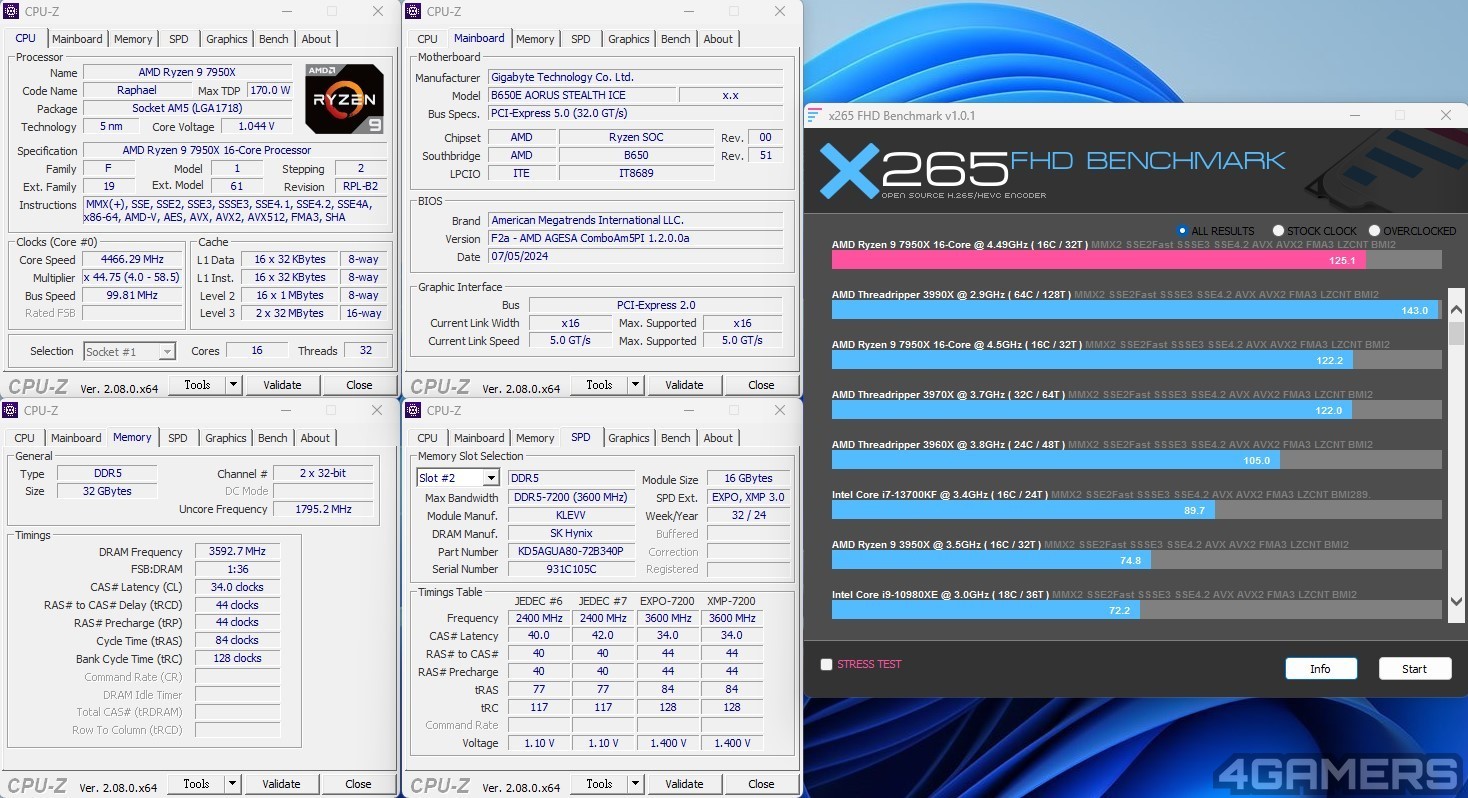
Task: Click the Threadripper 3960X 105.0 result bar
Action: (x=1056, y=460)
